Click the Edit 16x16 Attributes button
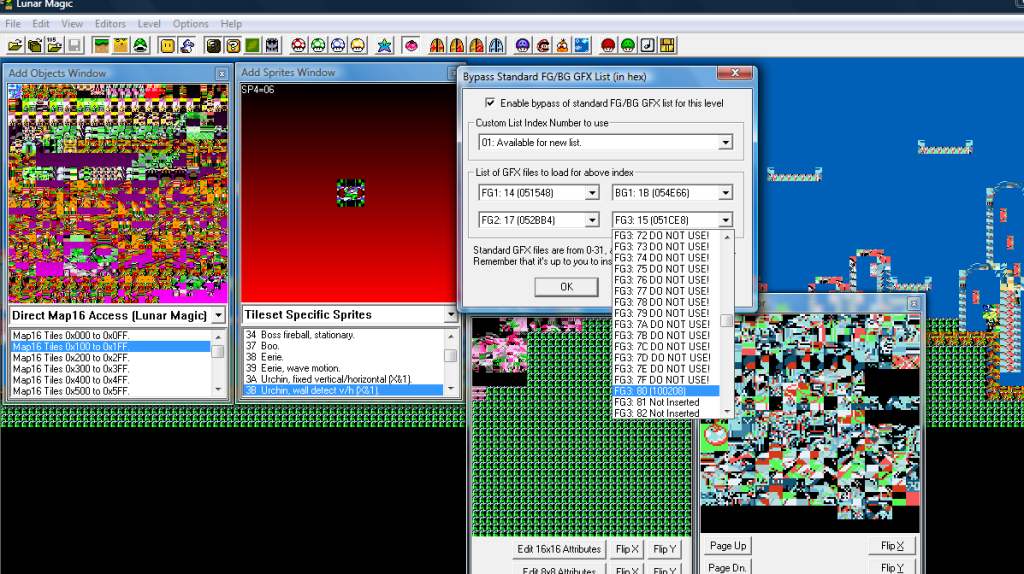Screen dimensions: 1024x574 click(x=559, y=549)
